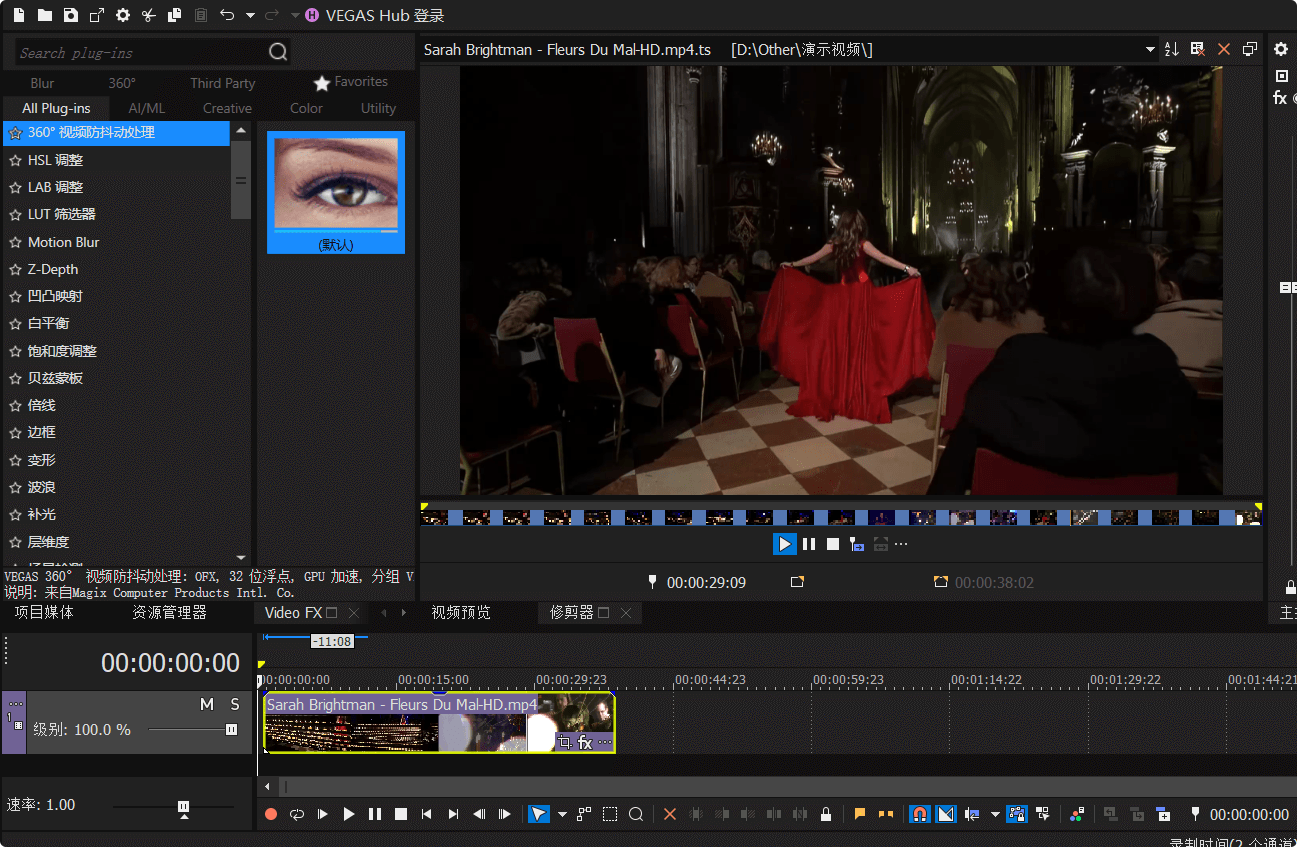Image resolution: width=1297 pixels, height=847 pixels.
Task: Toggle the lock icon on the timeline toolbar
Action: click(825, 814)
